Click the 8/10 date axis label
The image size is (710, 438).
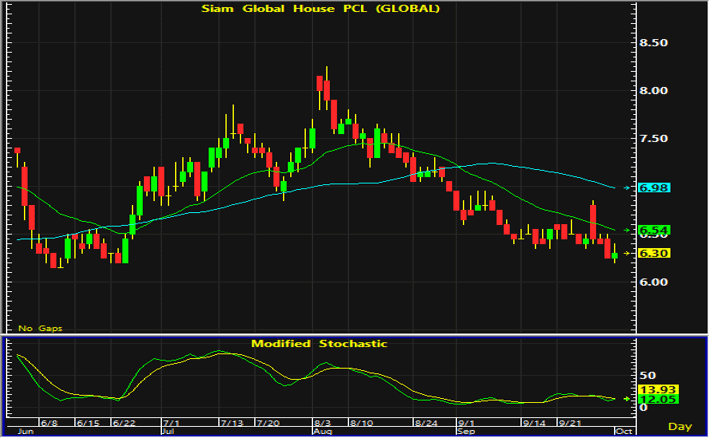[x=361, y=423]
